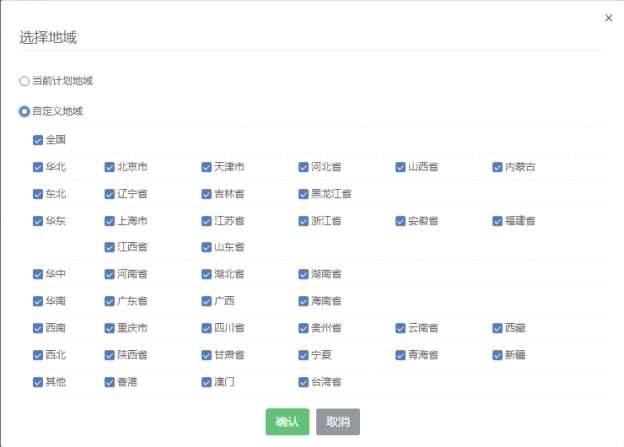624x447 pixels.
Task: Click the green 确认 button
Action: (x=287, y=422)
